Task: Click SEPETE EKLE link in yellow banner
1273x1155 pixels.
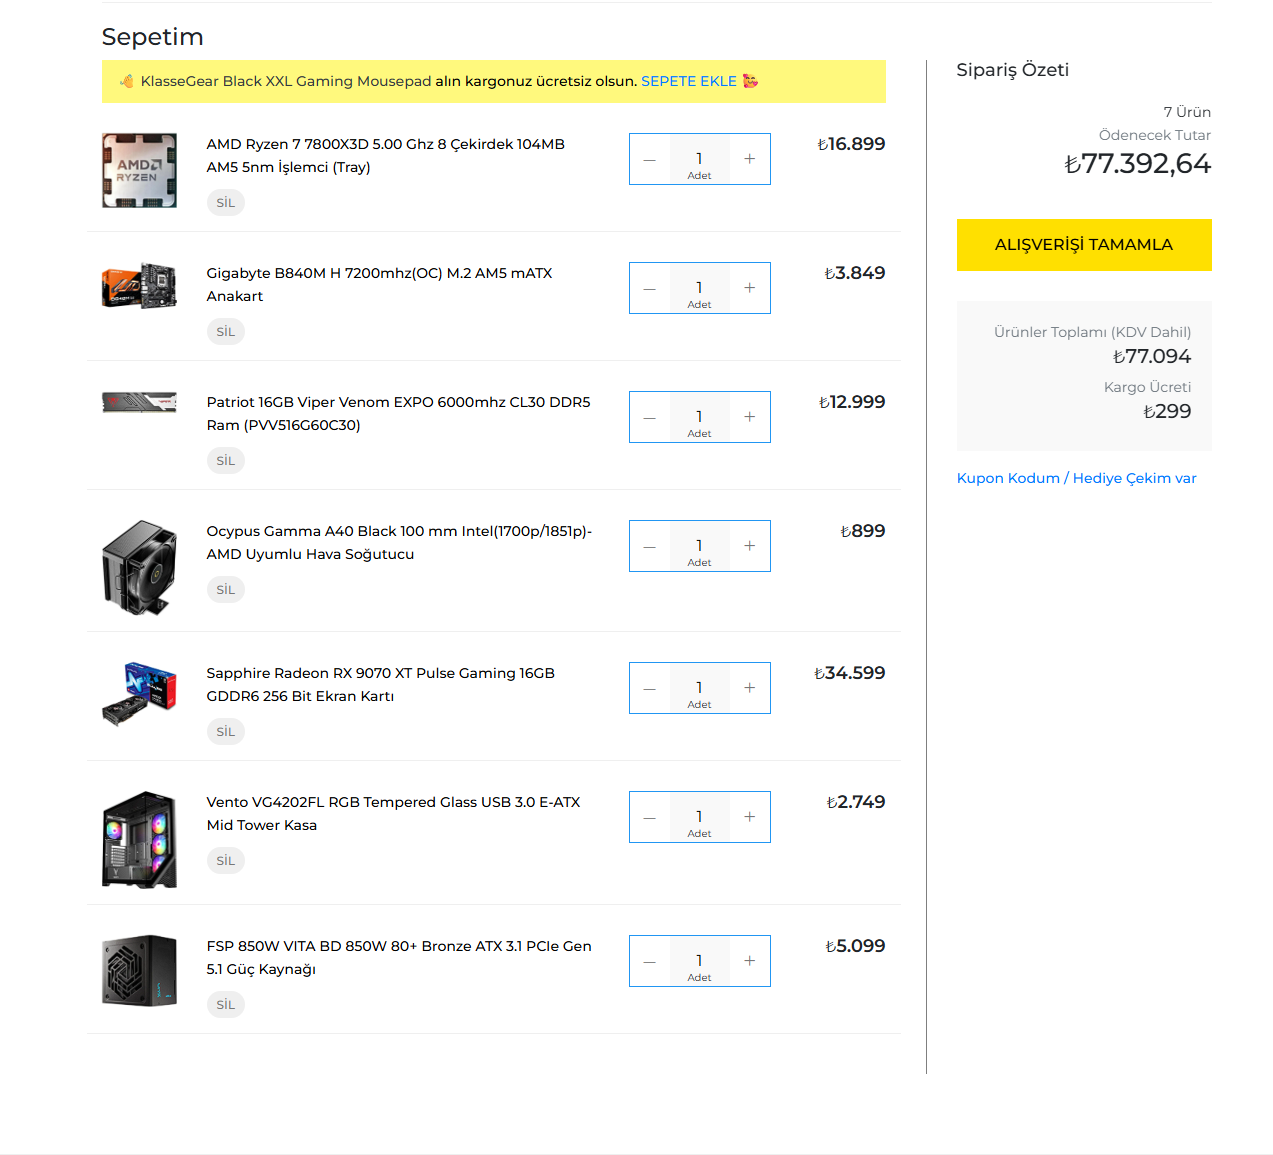Action: coord(689,81)
